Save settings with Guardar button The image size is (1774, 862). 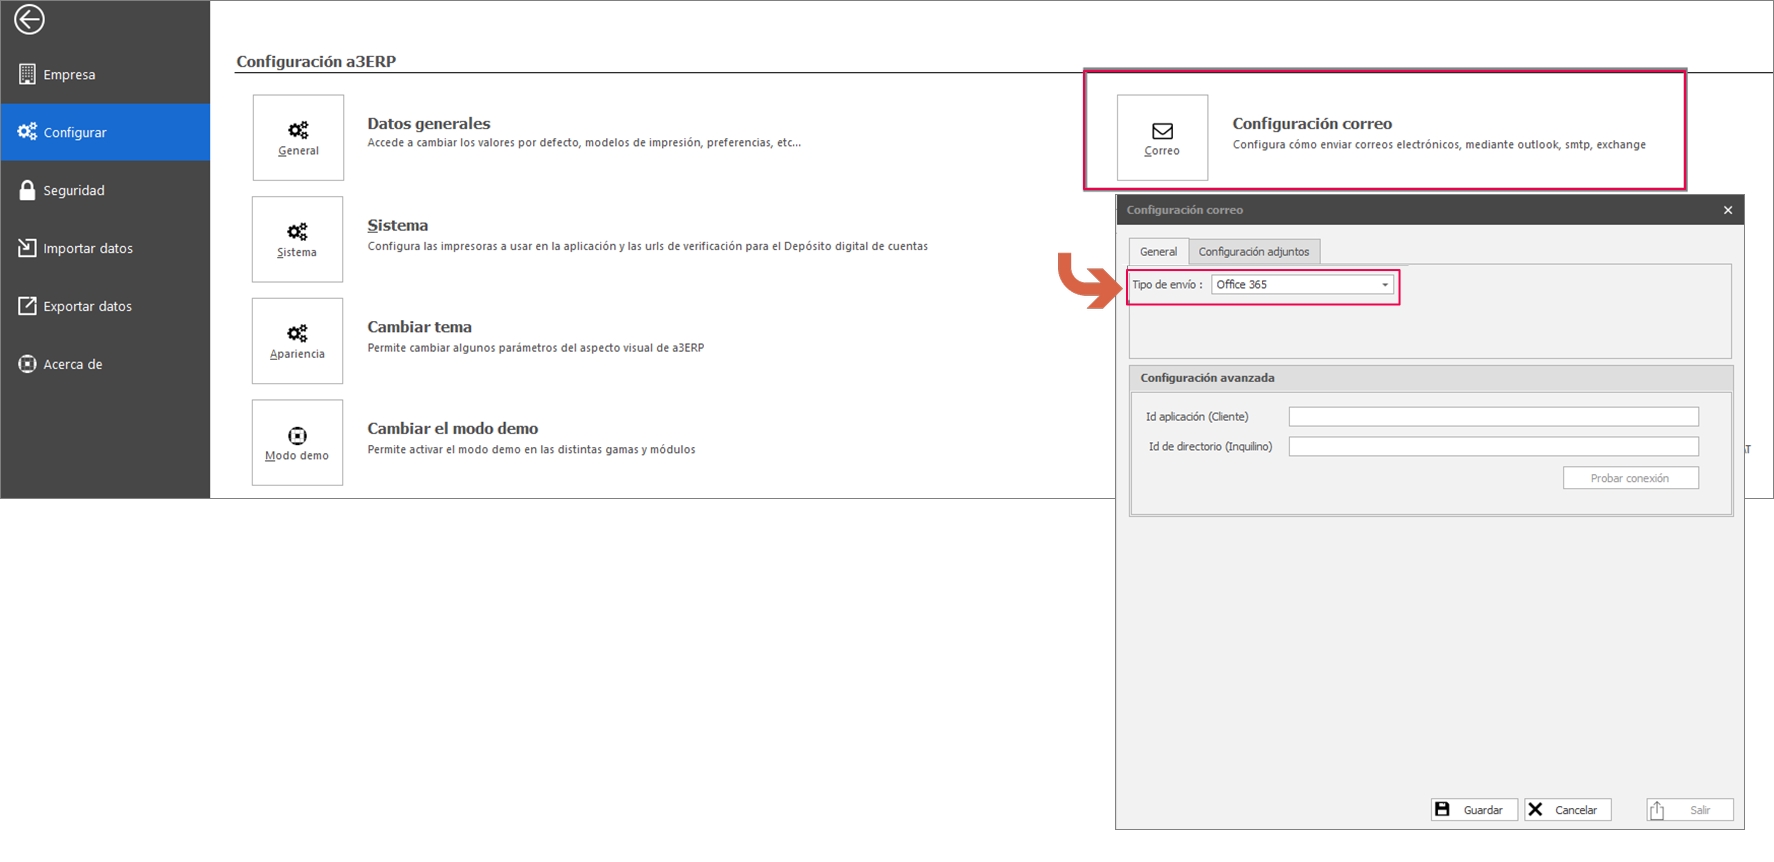1474,810
